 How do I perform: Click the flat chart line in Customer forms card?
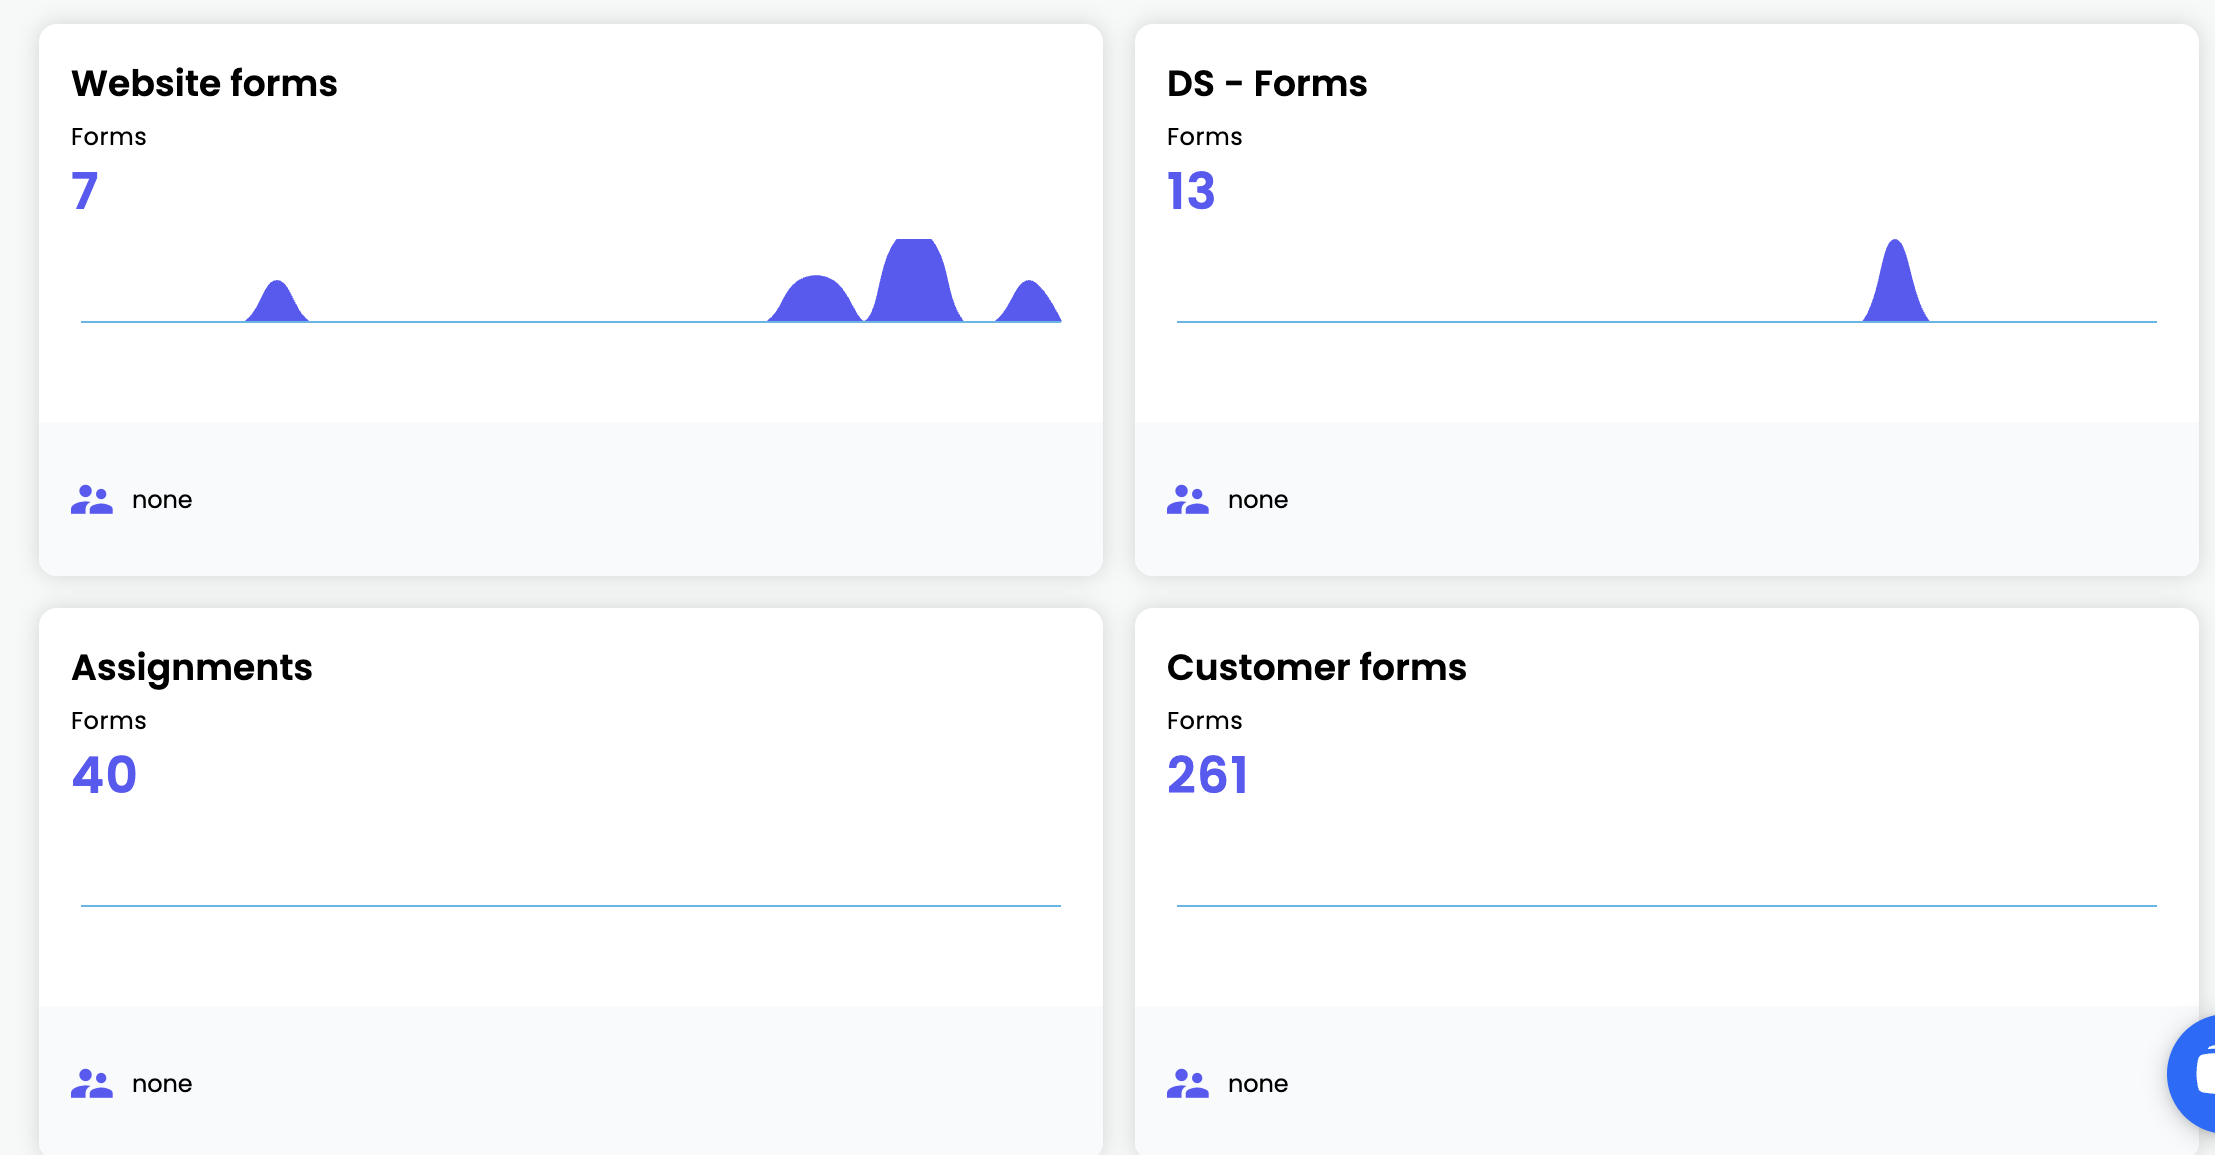pos(1667,906)
